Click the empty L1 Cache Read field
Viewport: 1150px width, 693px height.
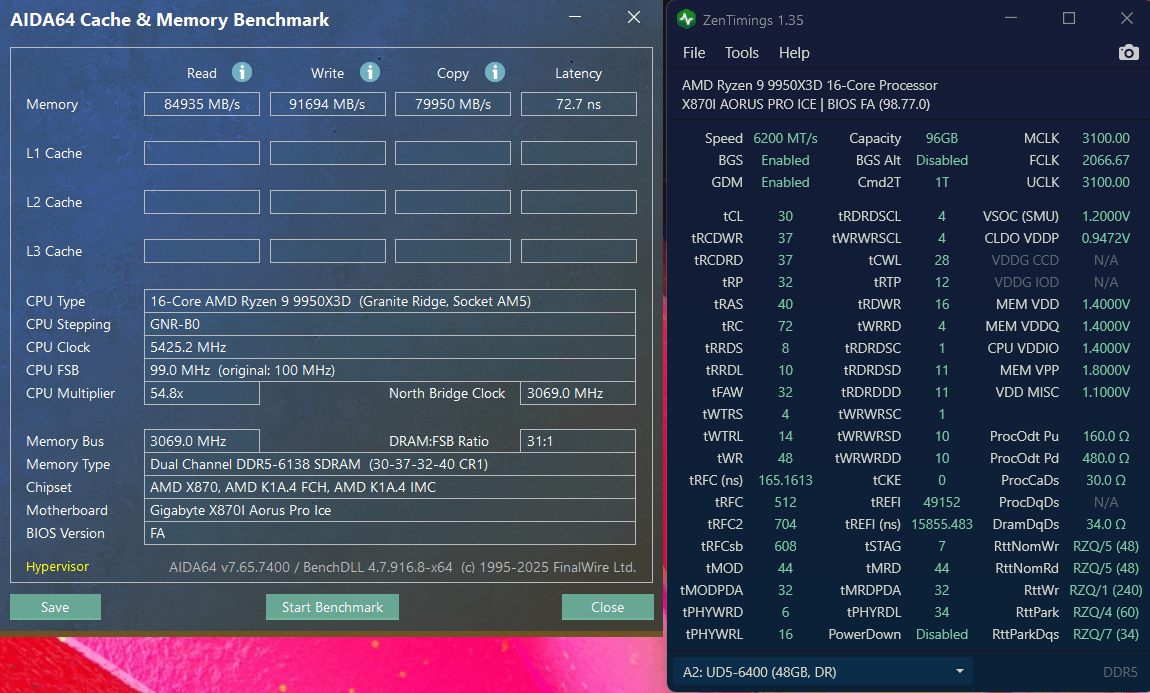pyautogui.click(x=202, y=153)
